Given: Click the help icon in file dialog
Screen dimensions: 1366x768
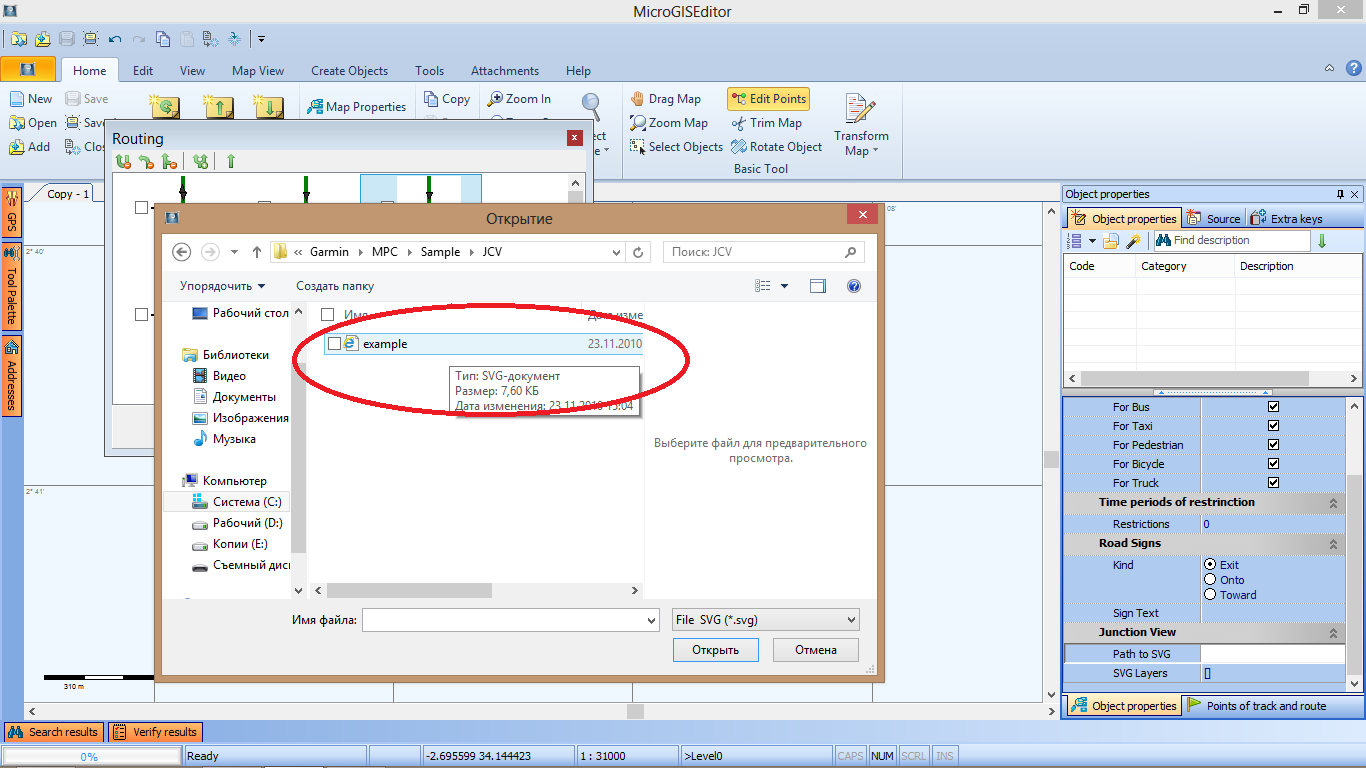Looking at the screenshot, I should pos(854,286).
